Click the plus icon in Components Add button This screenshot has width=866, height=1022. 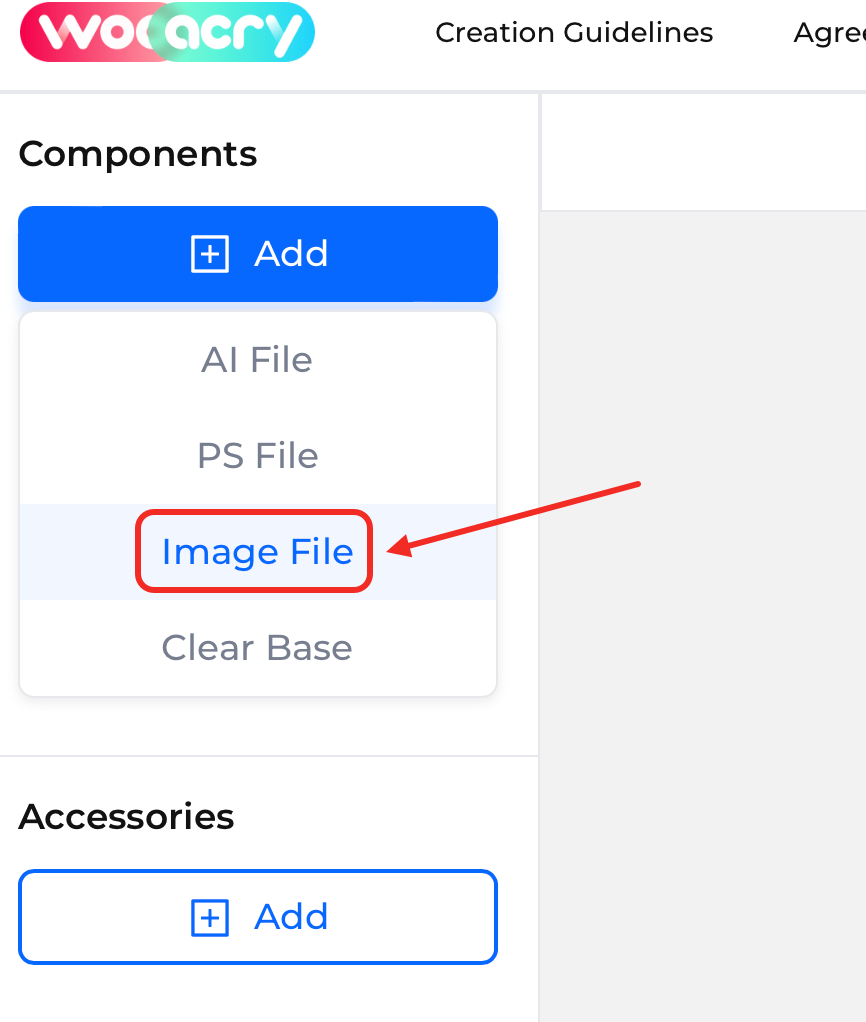click(210, 254)
